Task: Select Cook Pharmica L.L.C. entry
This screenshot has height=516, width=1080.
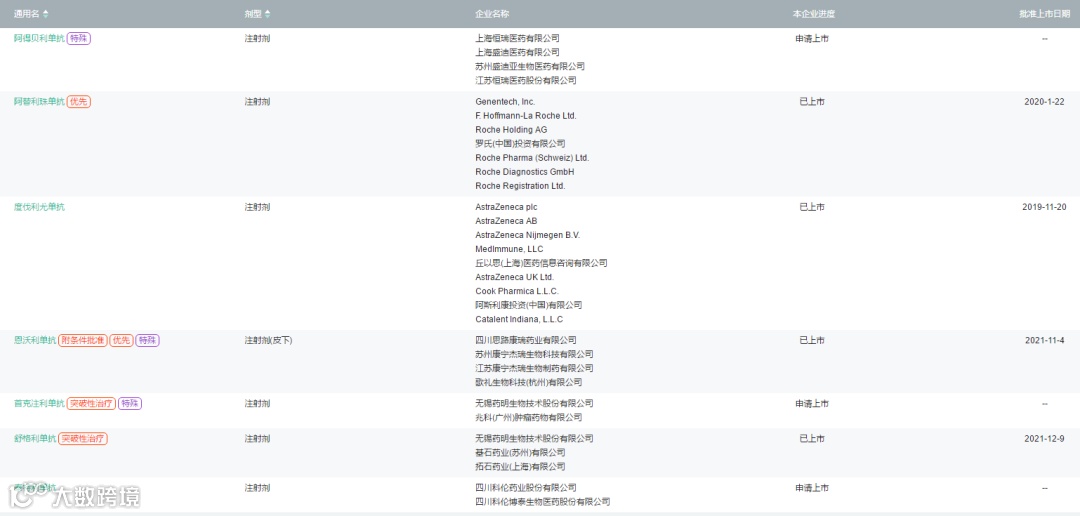Action: coord(517,291)
